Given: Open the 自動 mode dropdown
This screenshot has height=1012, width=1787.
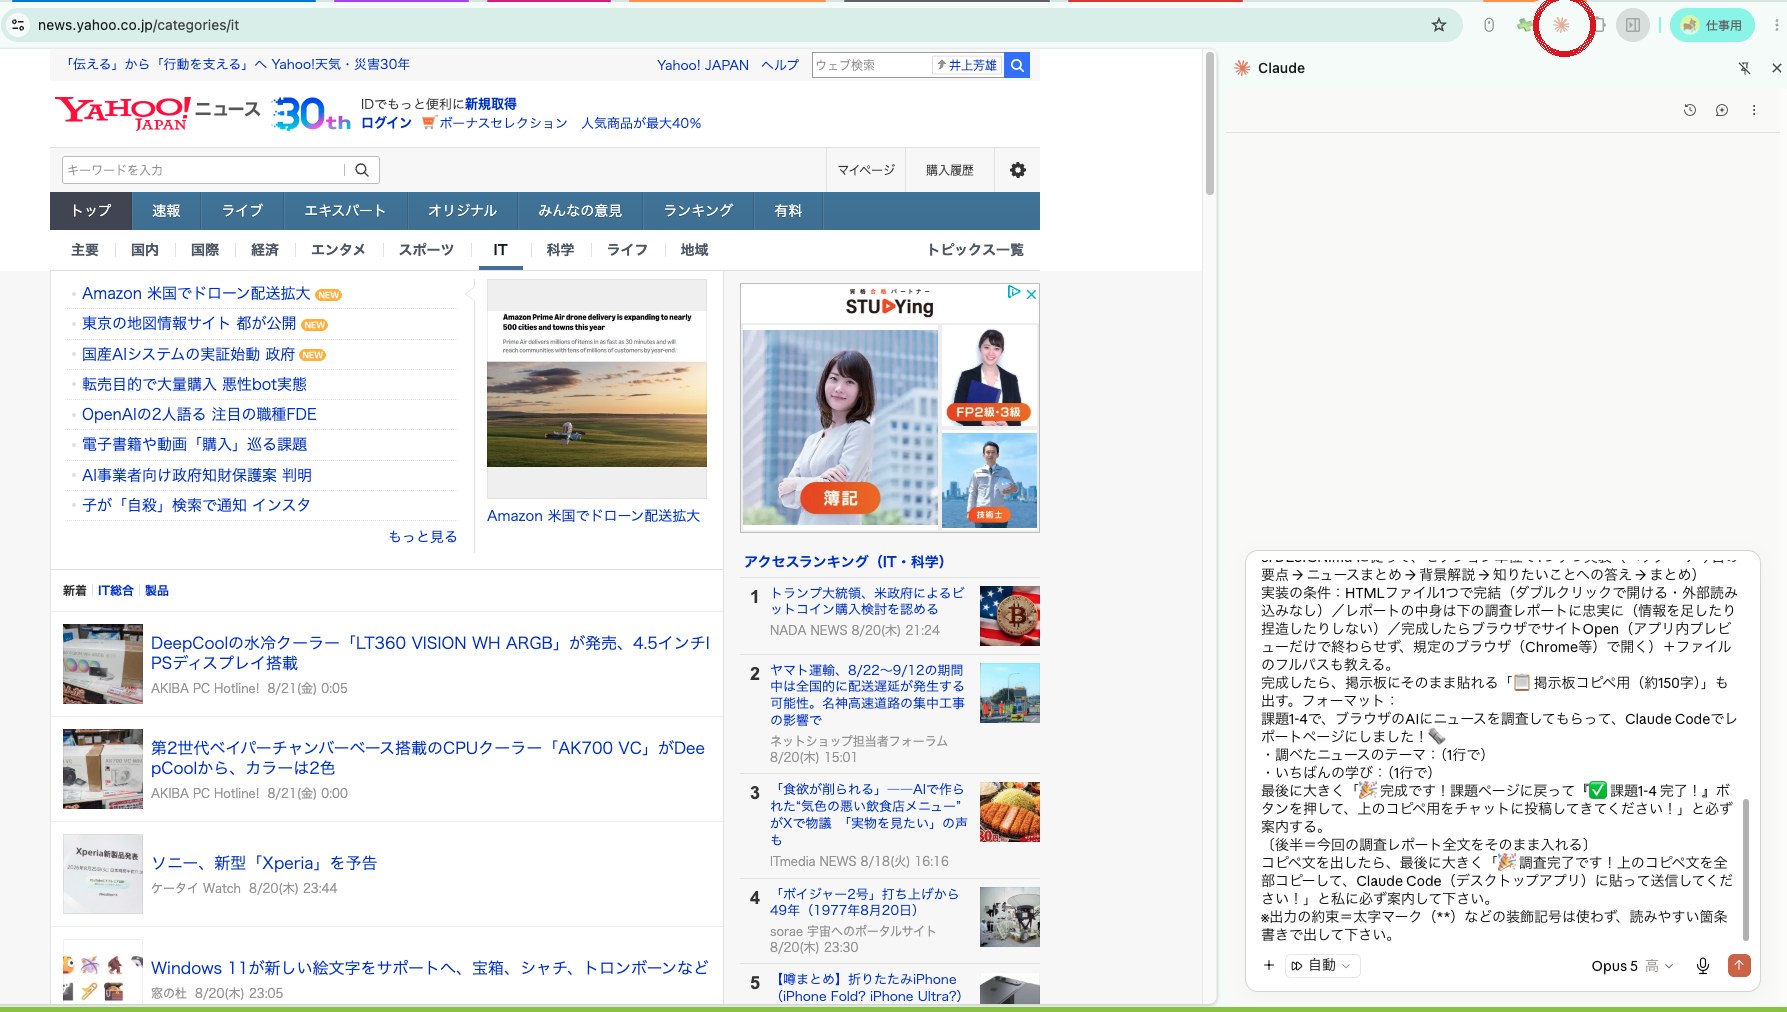Looking at the screenshot, I should 1320,965.
